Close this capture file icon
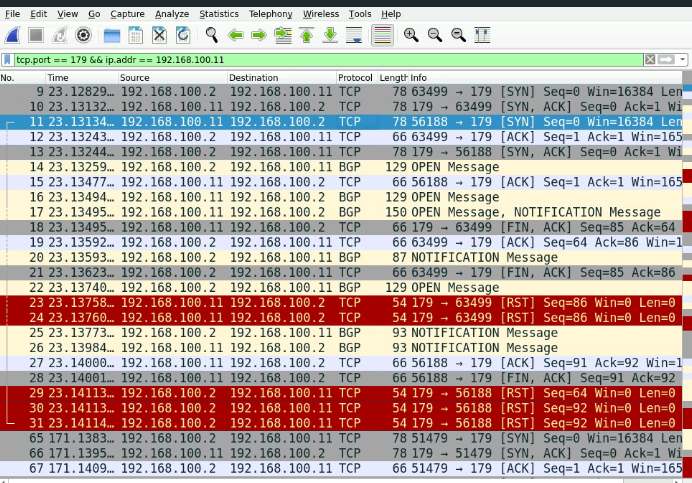 pos(159,35)
